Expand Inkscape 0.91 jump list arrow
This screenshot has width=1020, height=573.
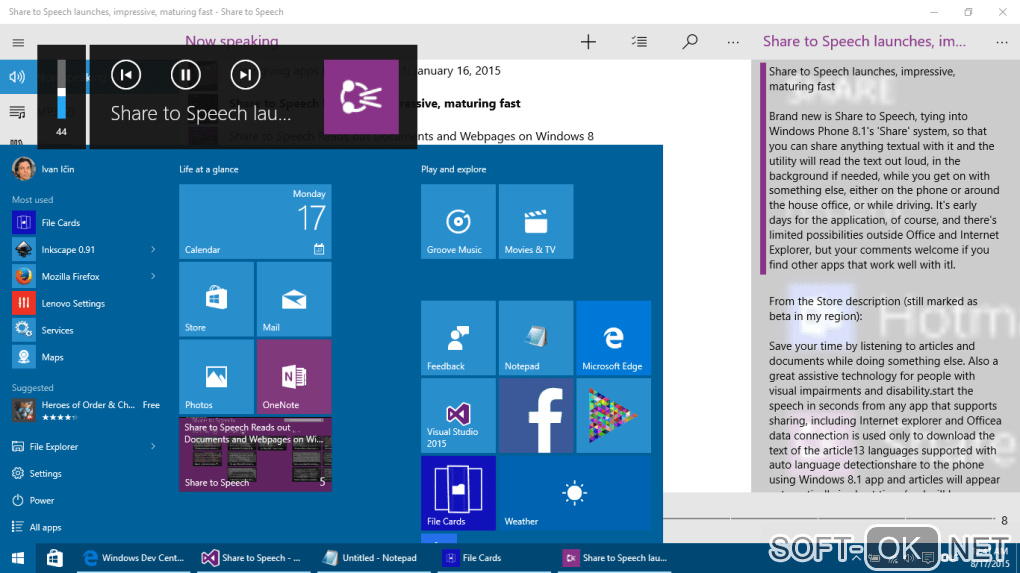point(154,250)
